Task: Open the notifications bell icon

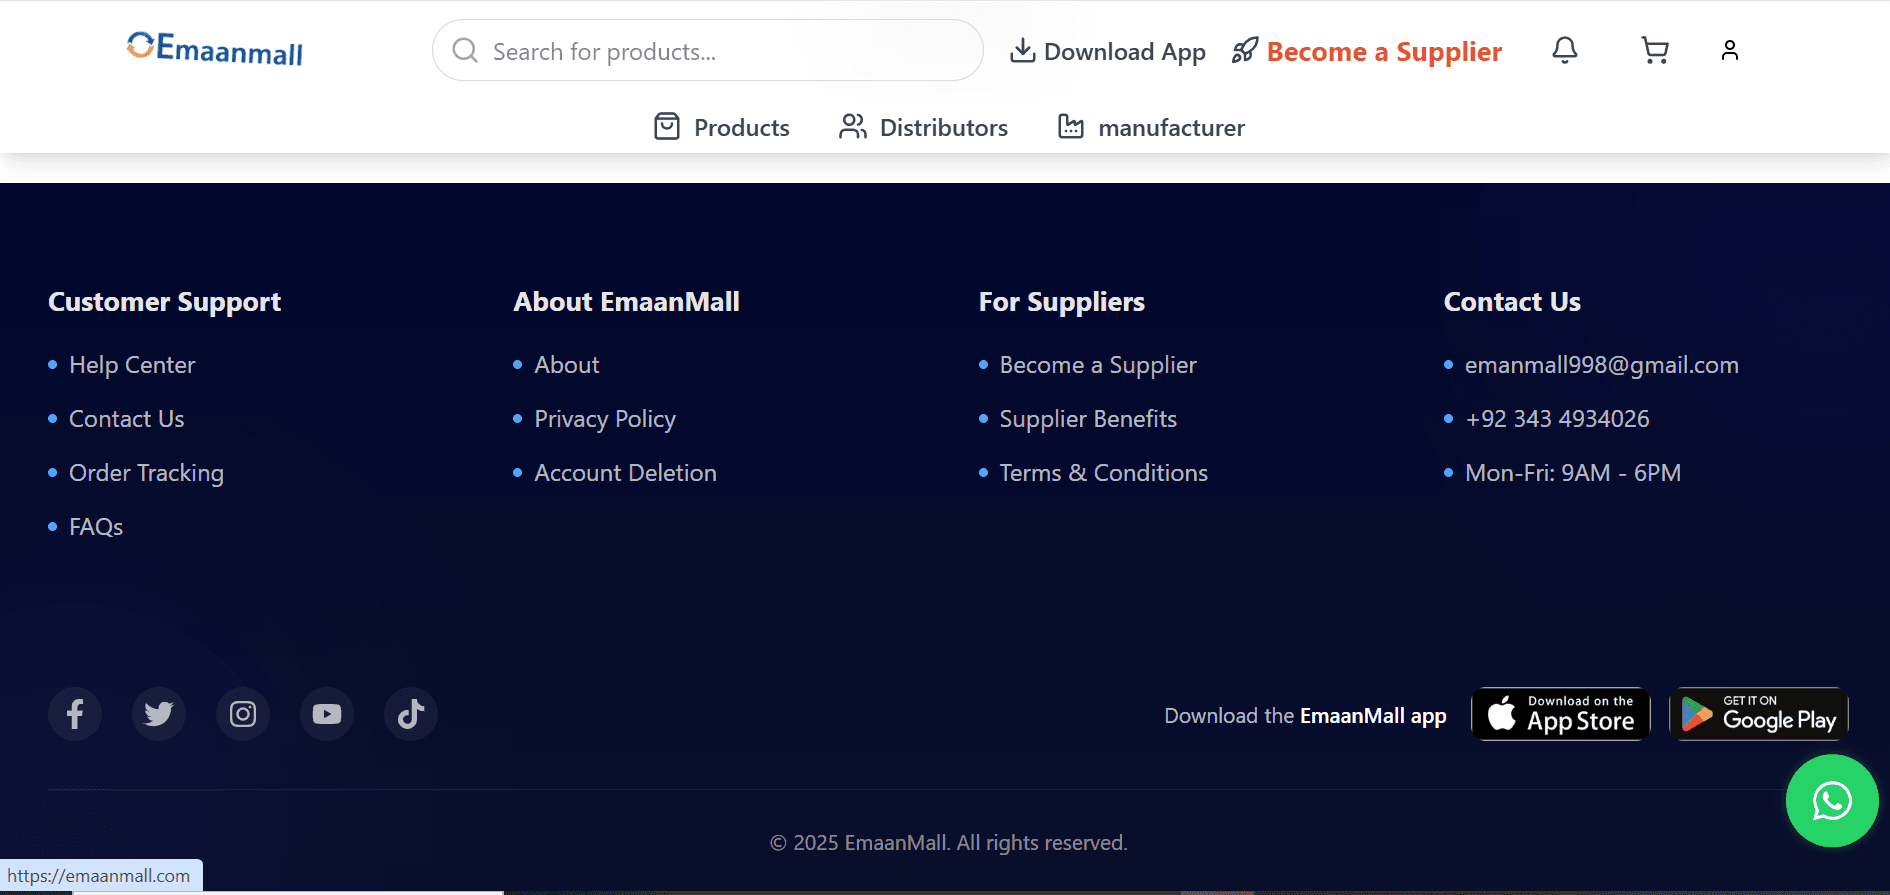Action: [1565, 50]
